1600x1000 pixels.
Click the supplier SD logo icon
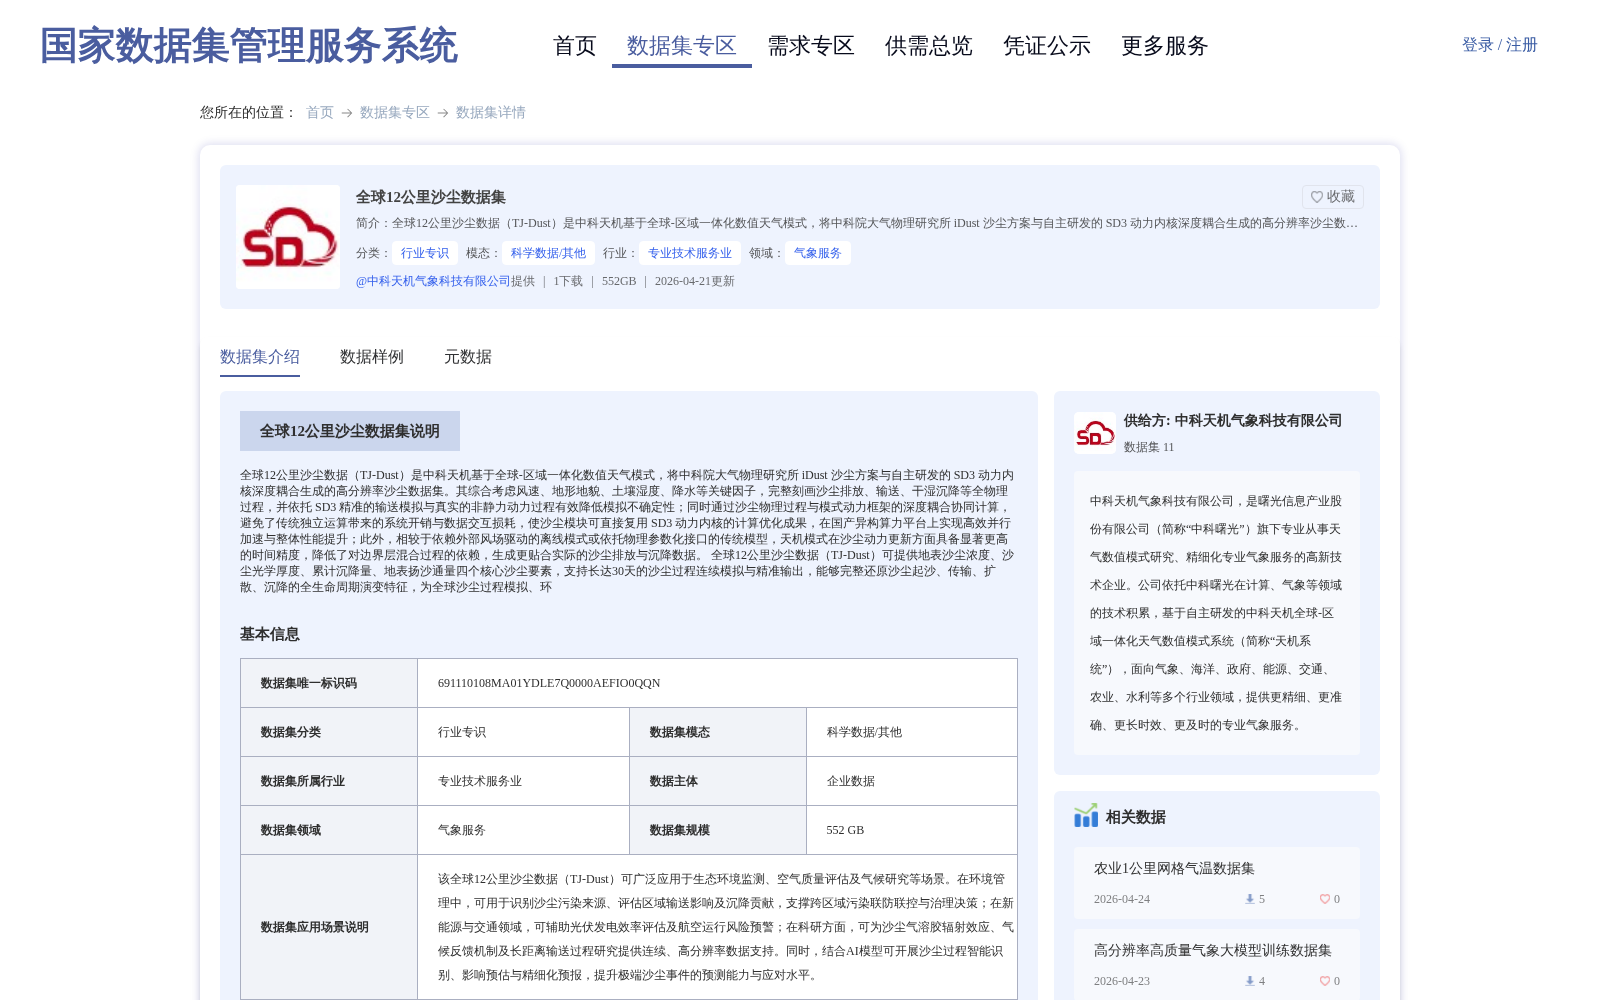(1095, 433)
